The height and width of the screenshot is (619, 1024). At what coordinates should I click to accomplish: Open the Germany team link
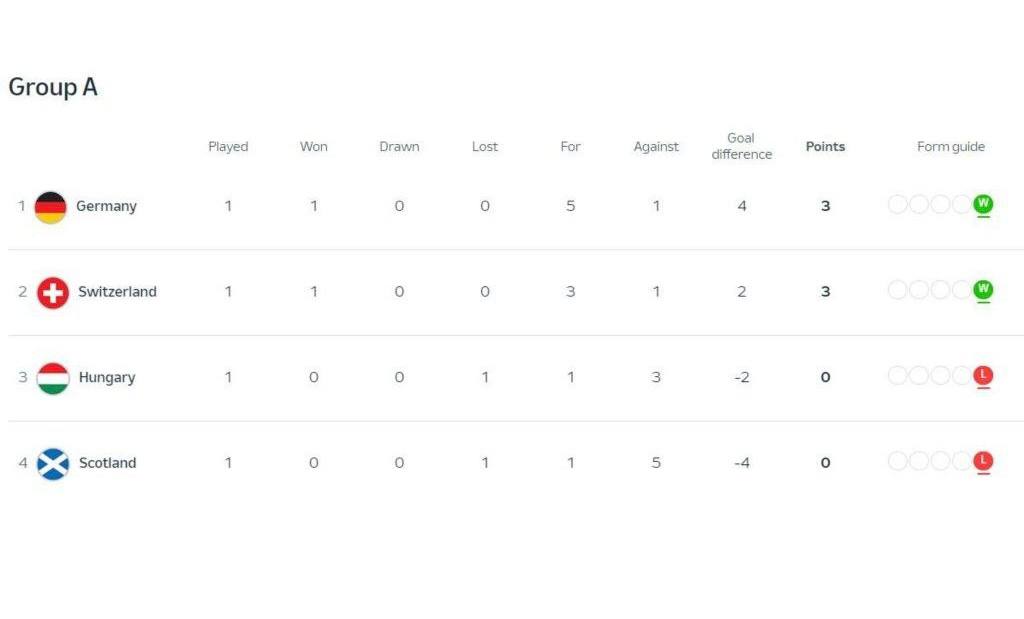point(106,206)
